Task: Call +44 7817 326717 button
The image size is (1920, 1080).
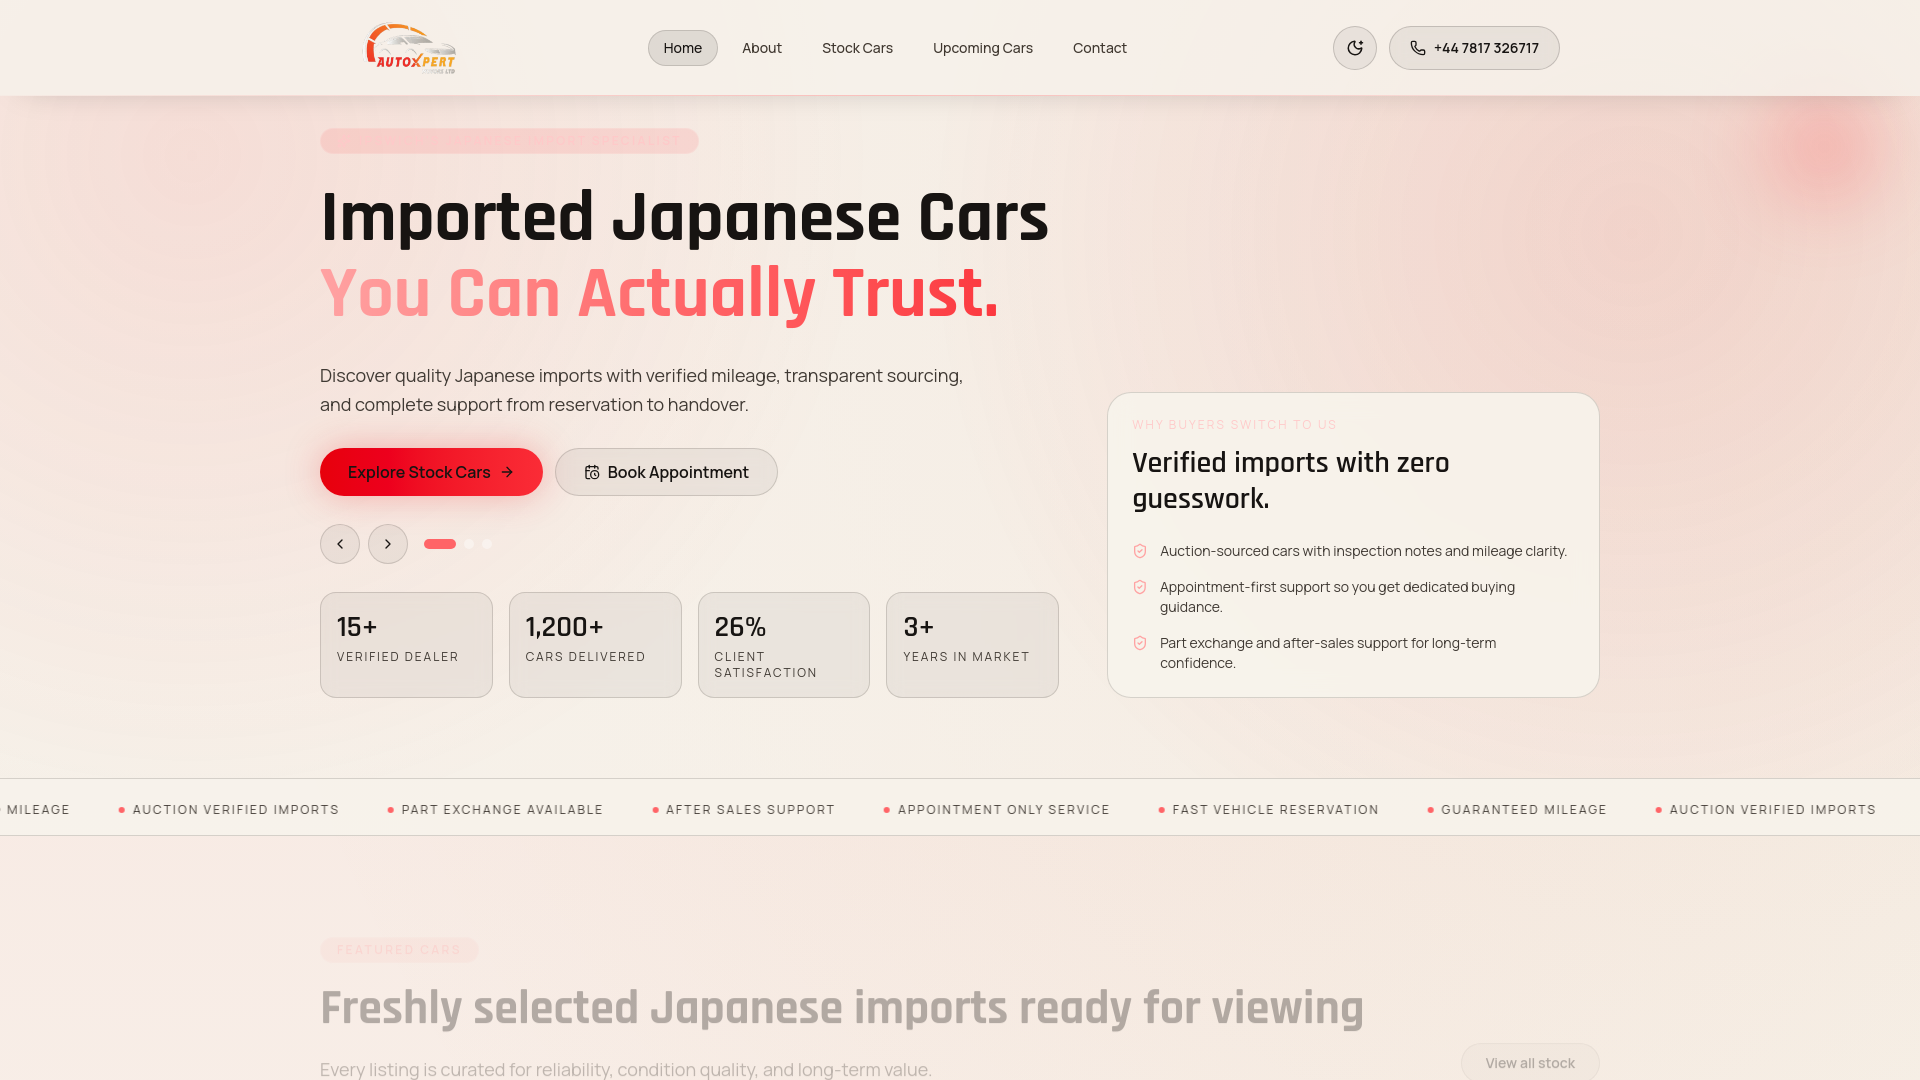Action: tap(1474, 48)
